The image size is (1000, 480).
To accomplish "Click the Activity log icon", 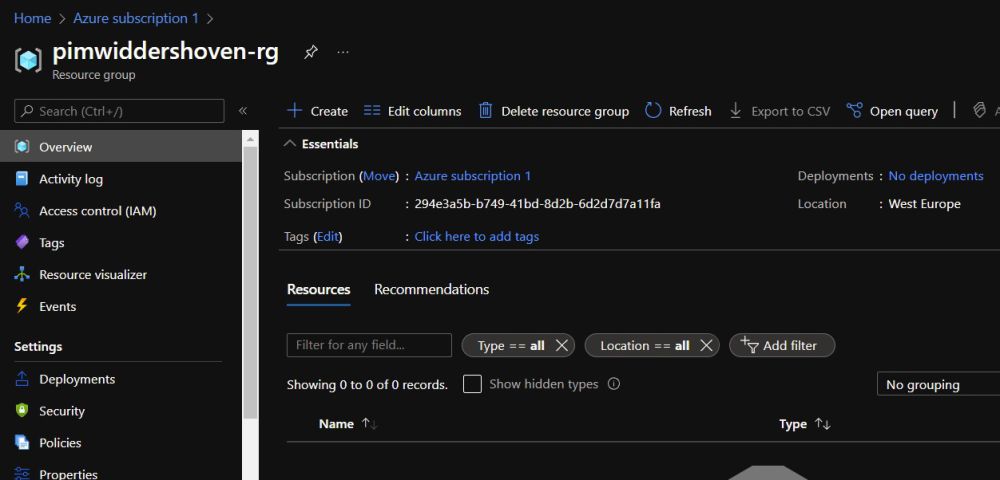I will point(22,178).
